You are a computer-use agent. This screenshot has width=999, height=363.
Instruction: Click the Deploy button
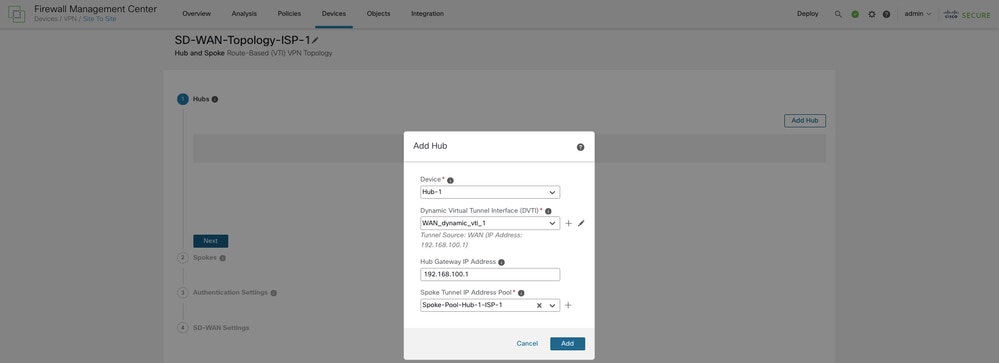point(807,14)
